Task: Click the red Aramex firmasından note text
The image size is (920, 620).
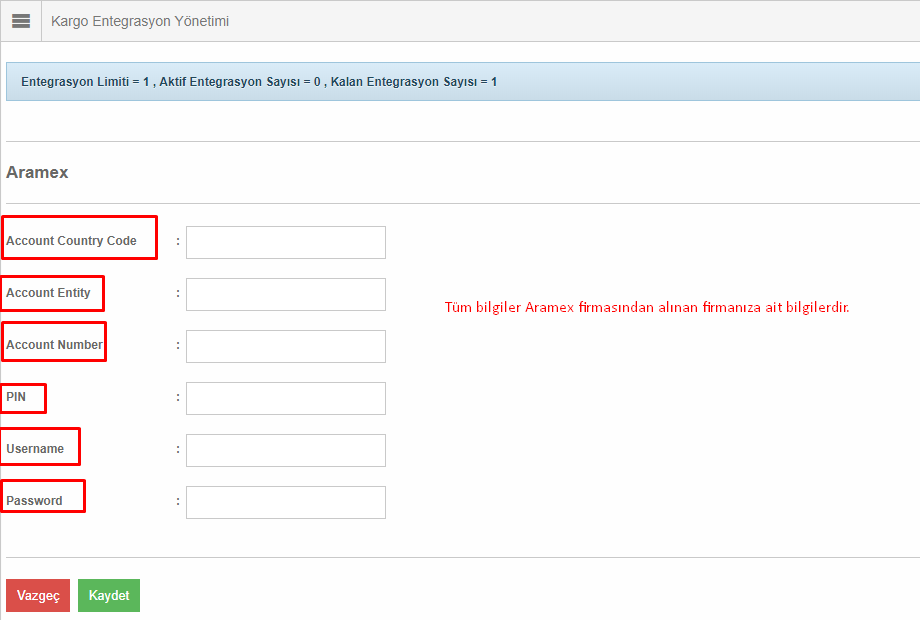Action: [647, 307]
